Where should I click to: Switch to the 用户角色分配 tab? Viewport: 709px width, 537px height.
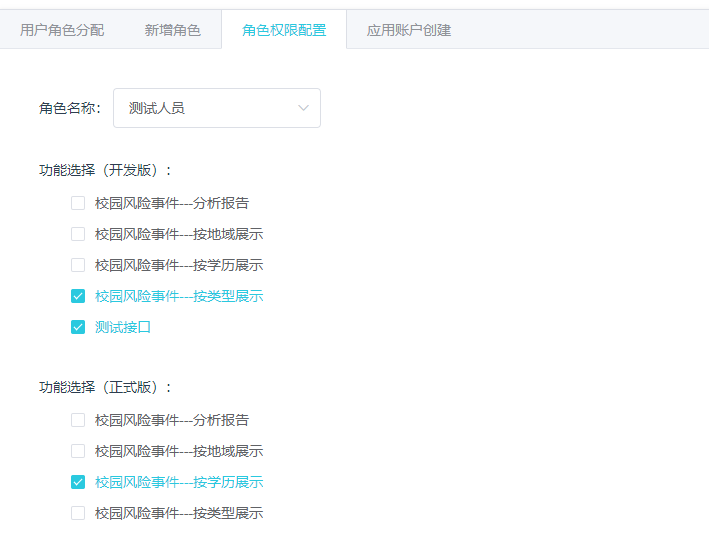62,30
